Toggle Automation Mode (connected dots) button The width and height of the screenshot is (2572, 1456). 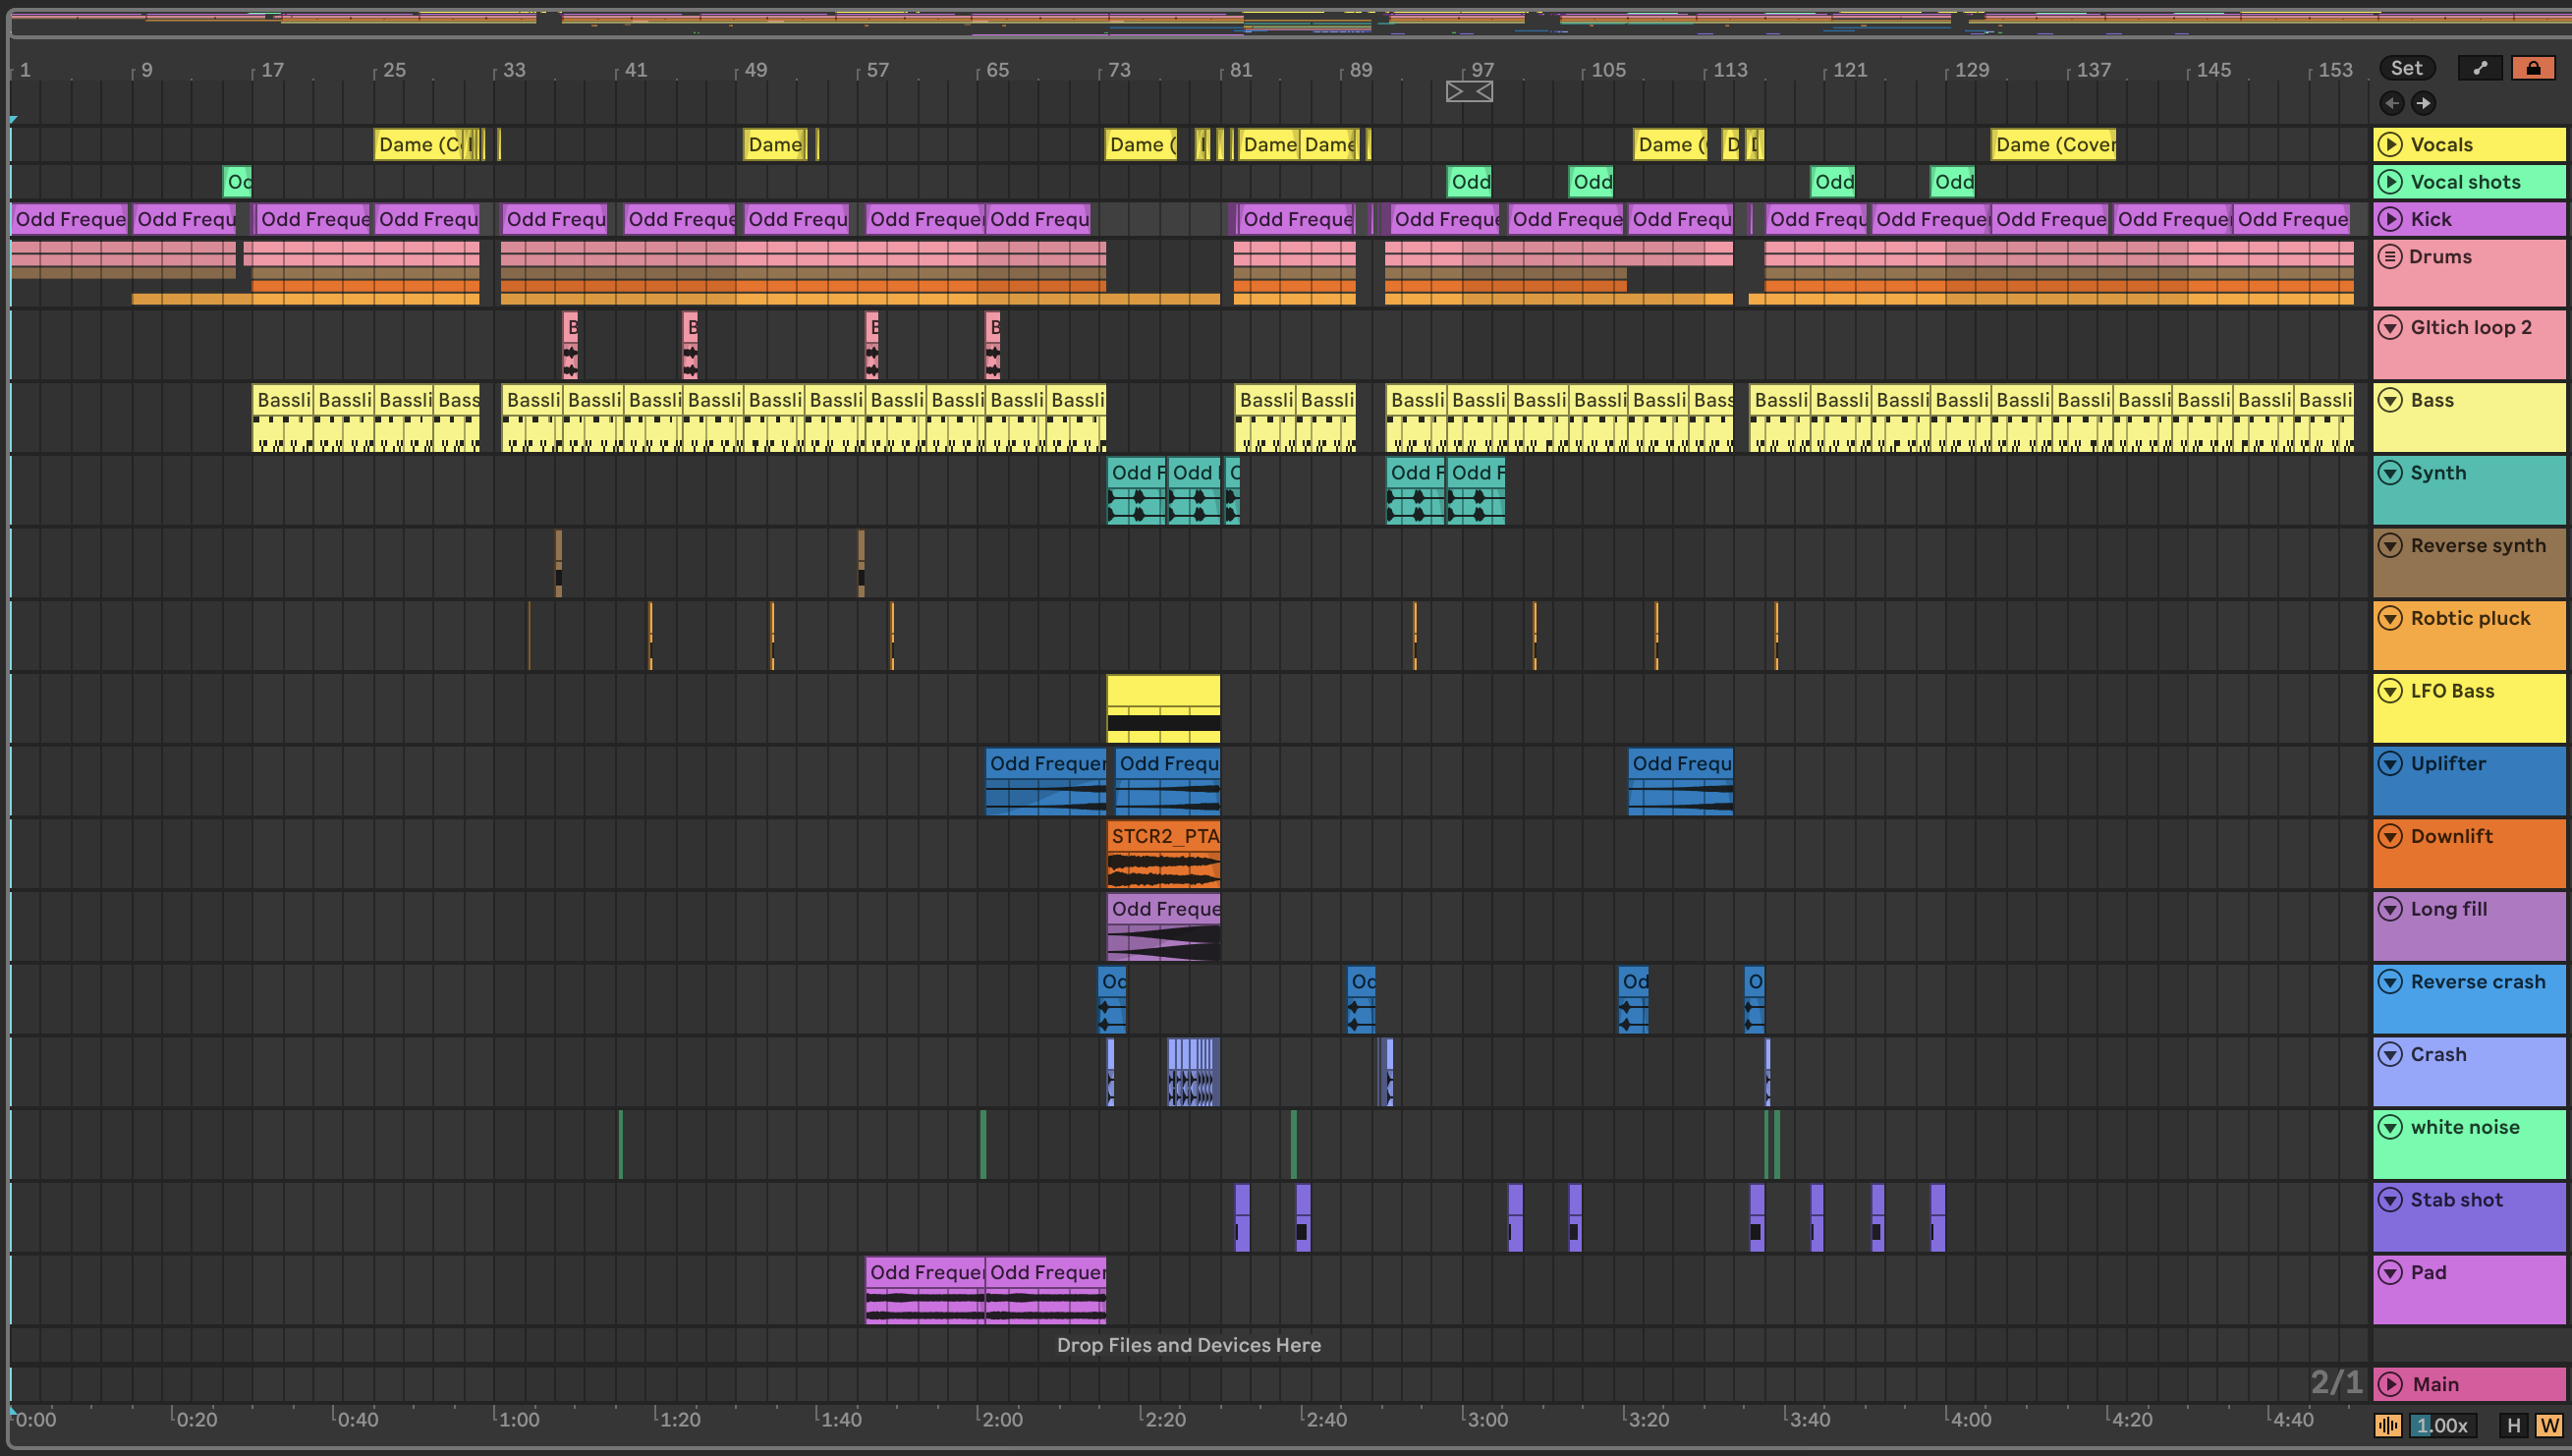pos(2480,68)
